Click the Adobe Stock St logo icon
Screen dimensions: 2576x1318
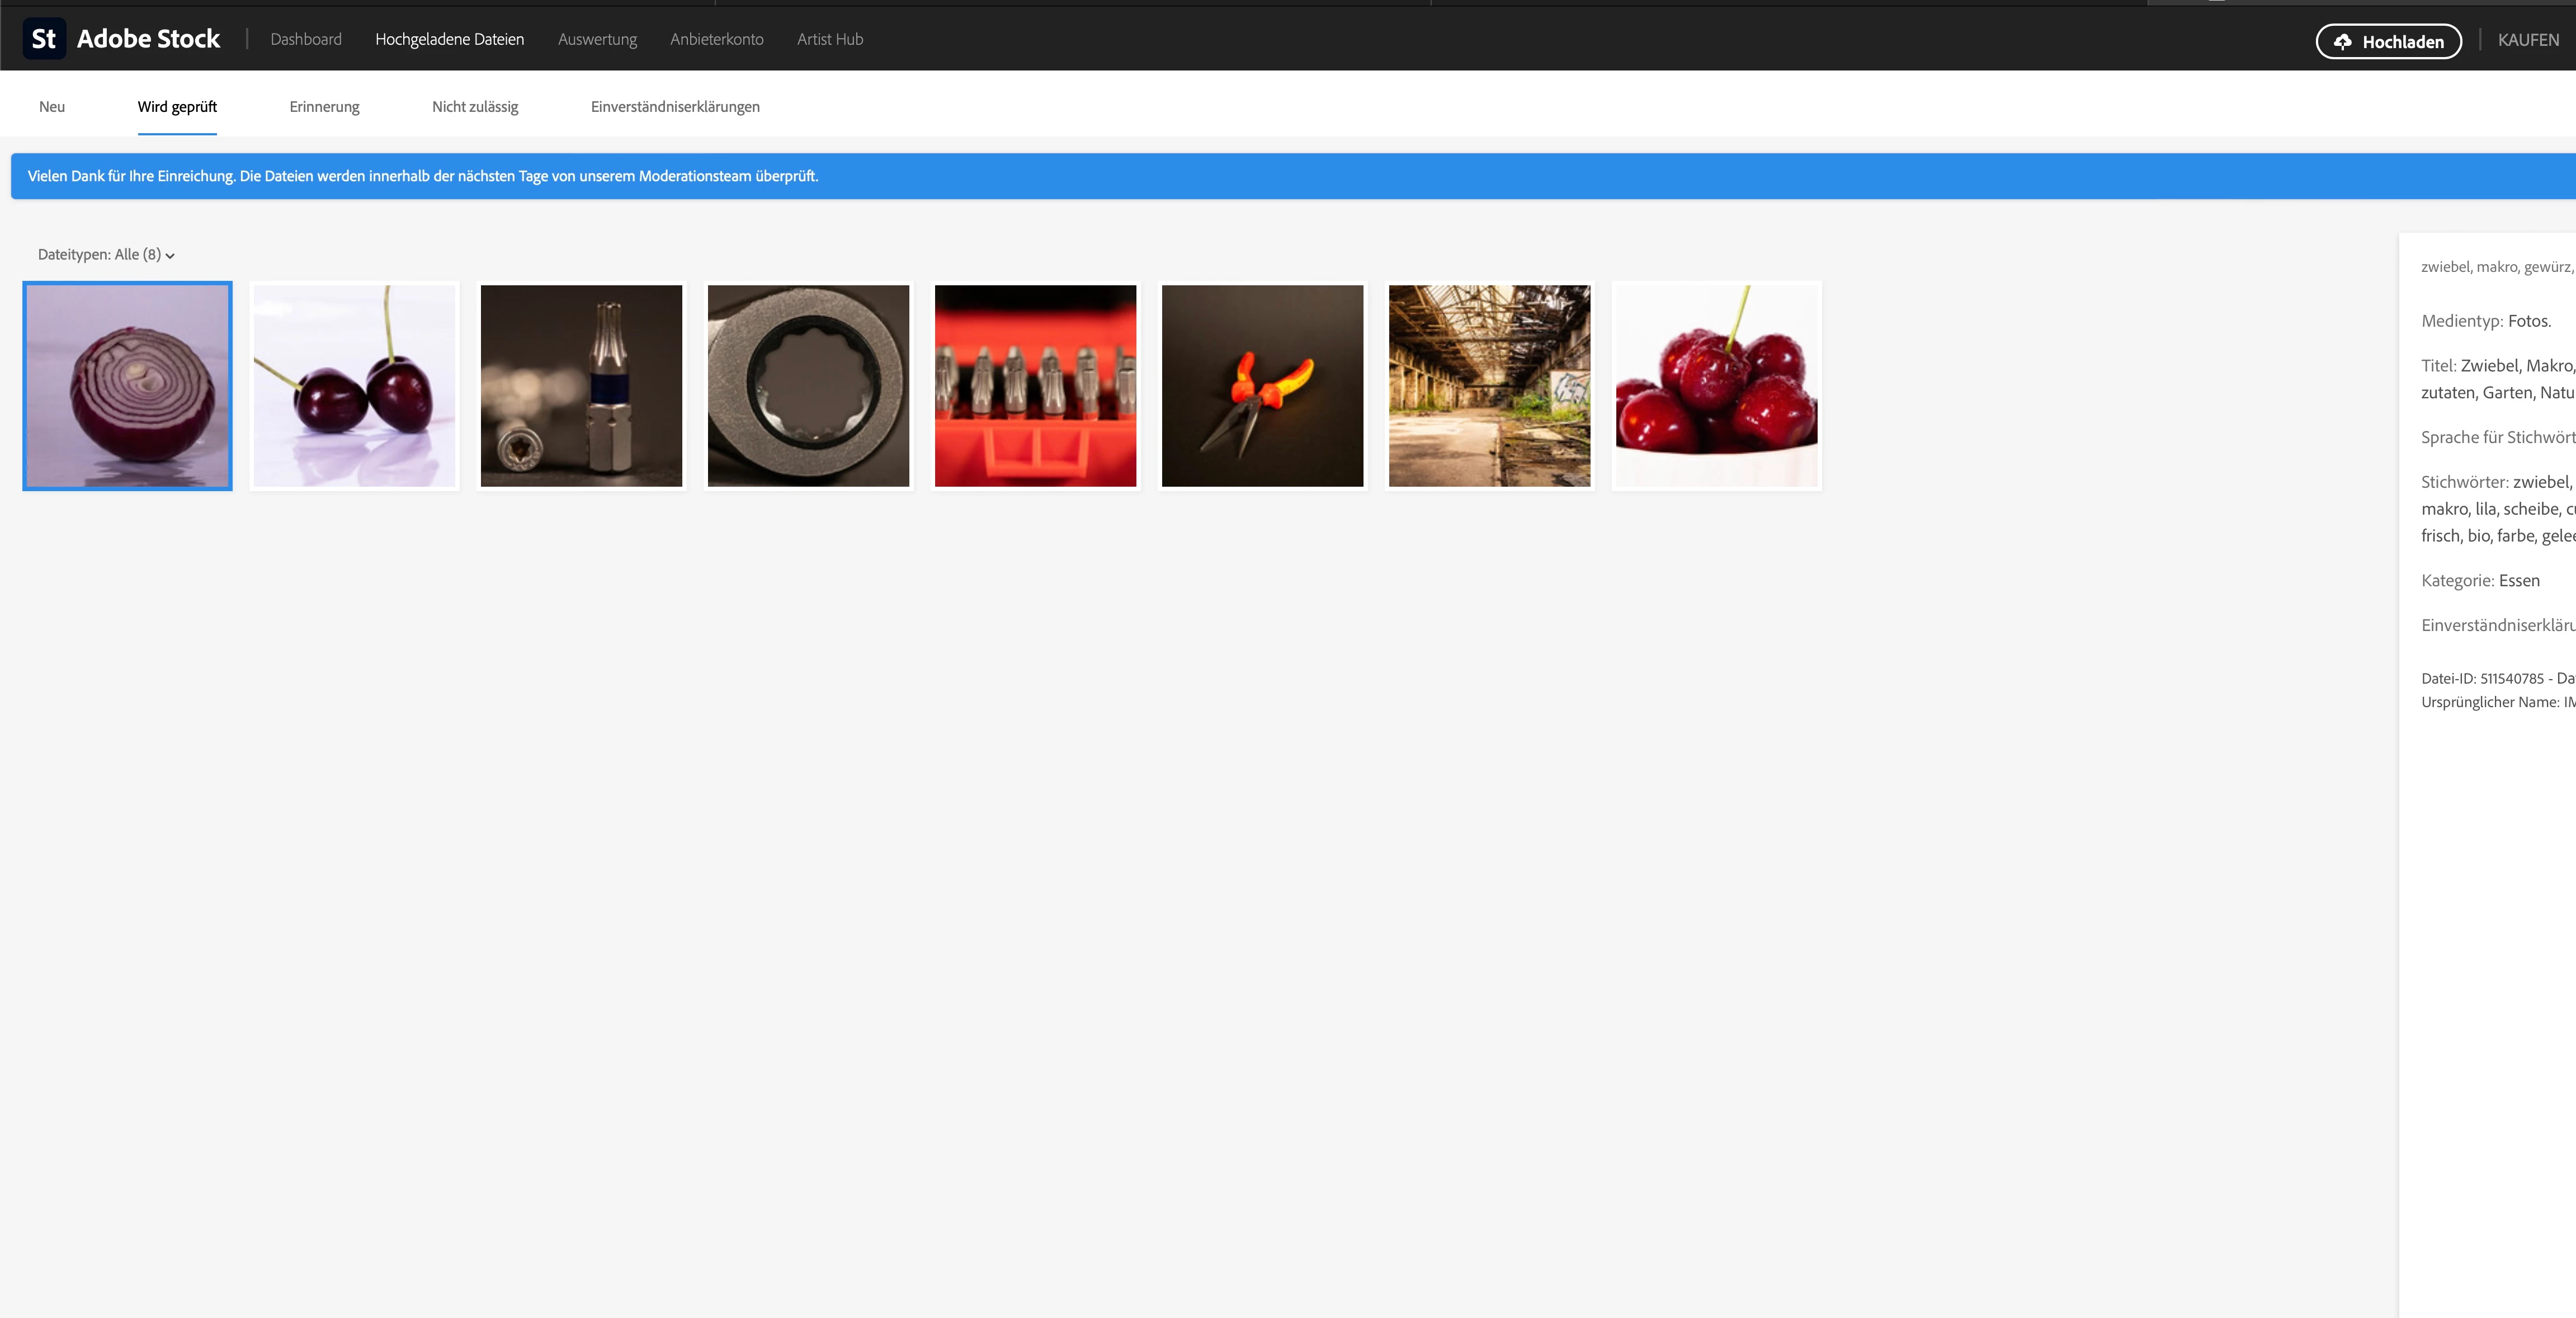tap(44, 39)
